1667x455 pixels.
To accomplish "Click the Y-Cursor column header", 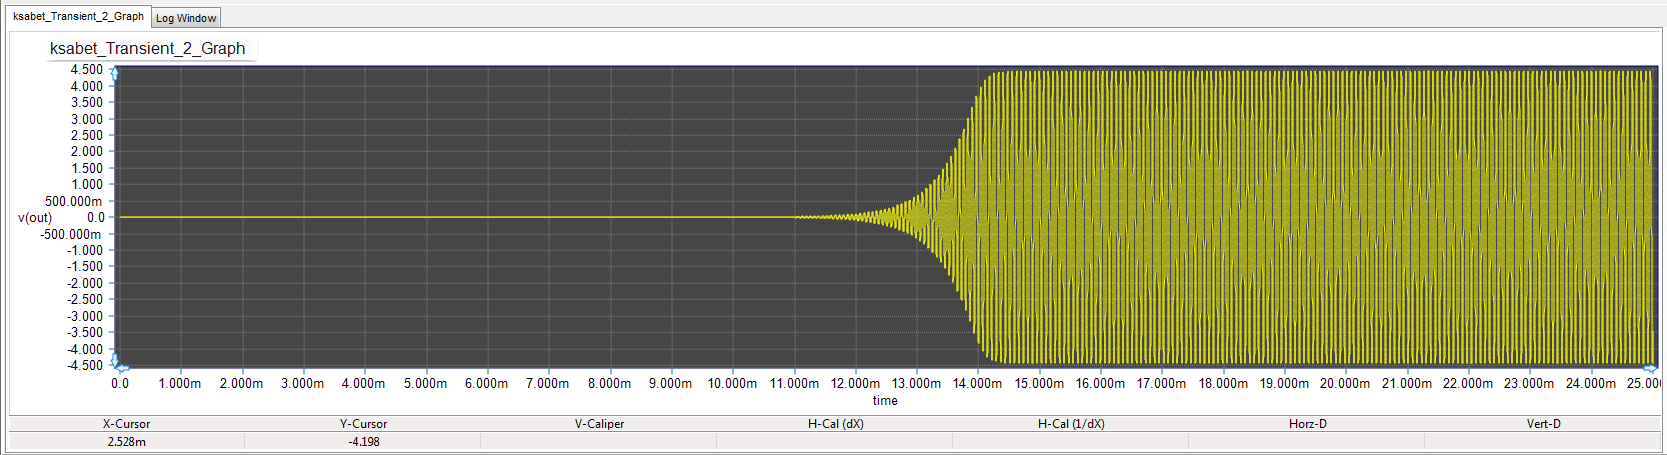I will 363,424.
